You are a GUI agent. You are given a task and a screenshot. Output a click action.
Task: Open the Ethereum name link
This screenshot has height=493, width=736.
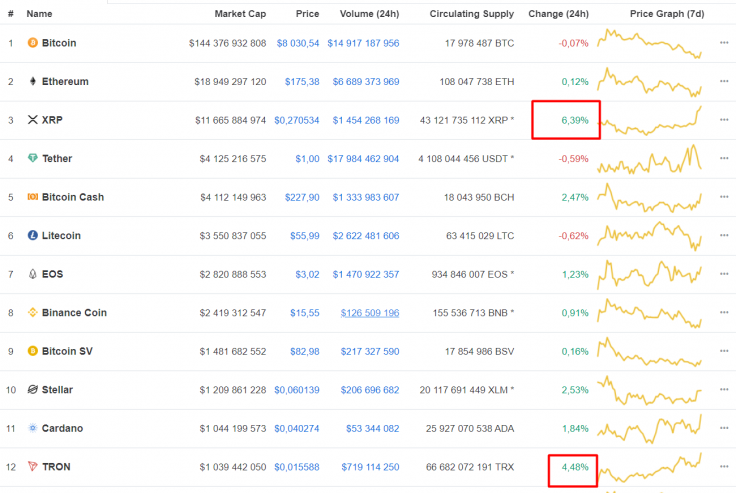tap(65, 81)
